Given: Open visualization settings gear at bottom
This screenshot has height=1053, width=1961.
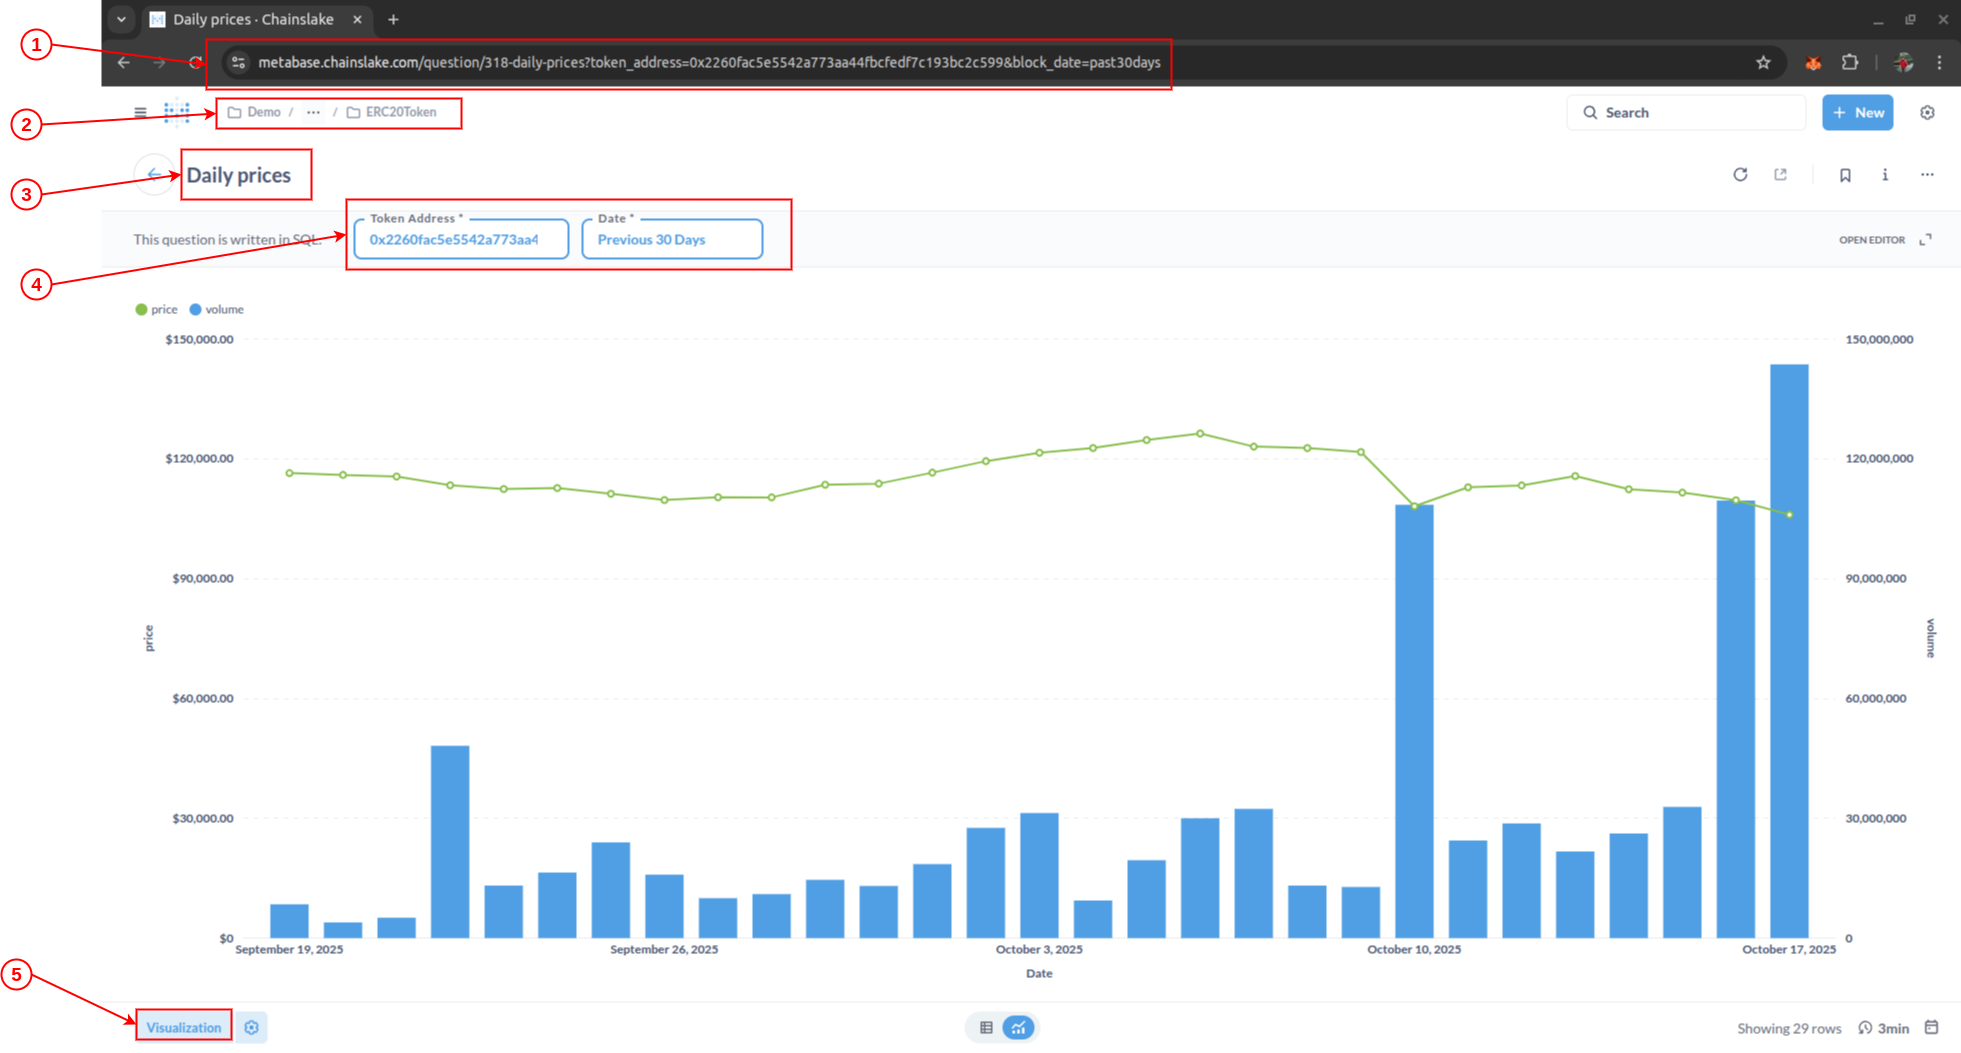Looking at the screenshot, I should [x=252, y=1027].
